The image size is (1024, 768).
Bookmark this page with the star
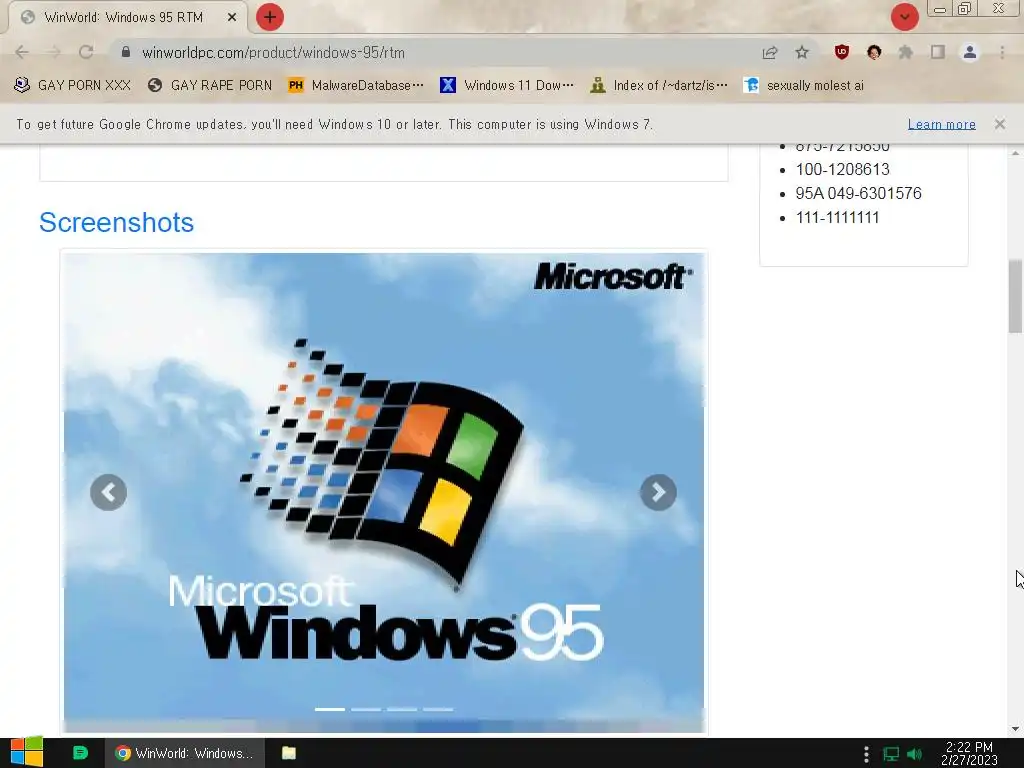(x=802, y=52)
